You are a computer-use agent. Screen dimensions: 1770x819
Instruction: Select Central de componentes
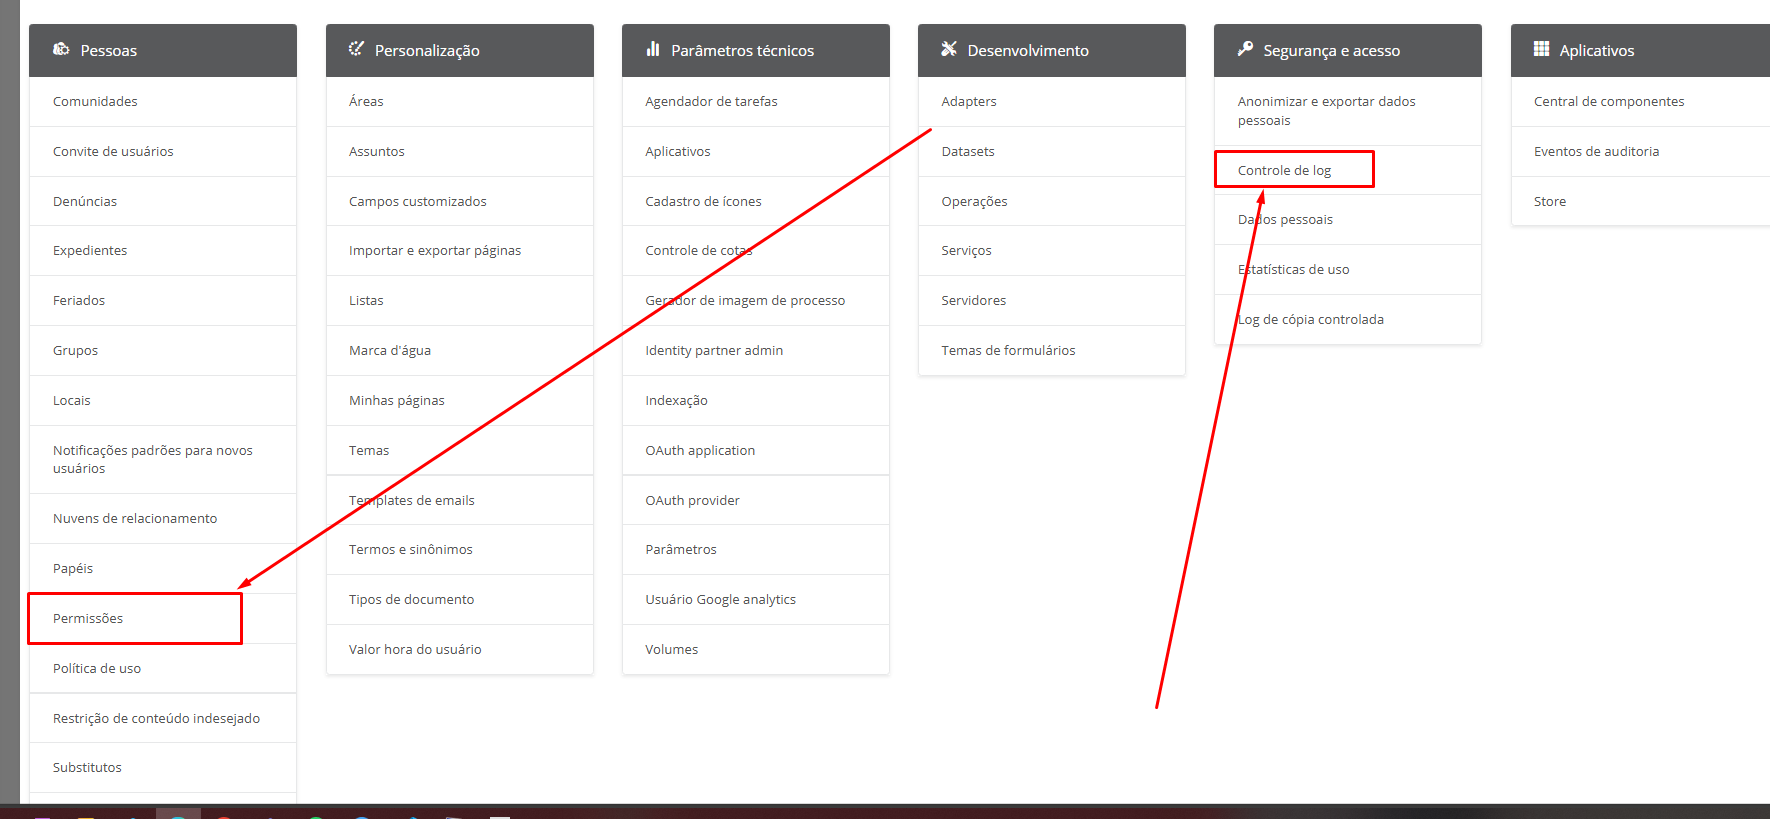tap(1608, 101)
